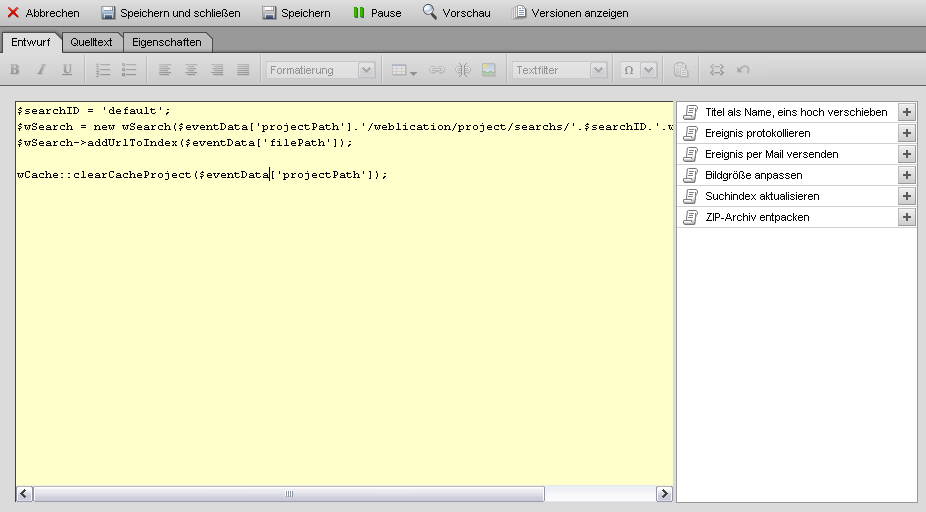Click scroll right arrow of code editor
Screen dimensions: 926x512
(664, 494)
